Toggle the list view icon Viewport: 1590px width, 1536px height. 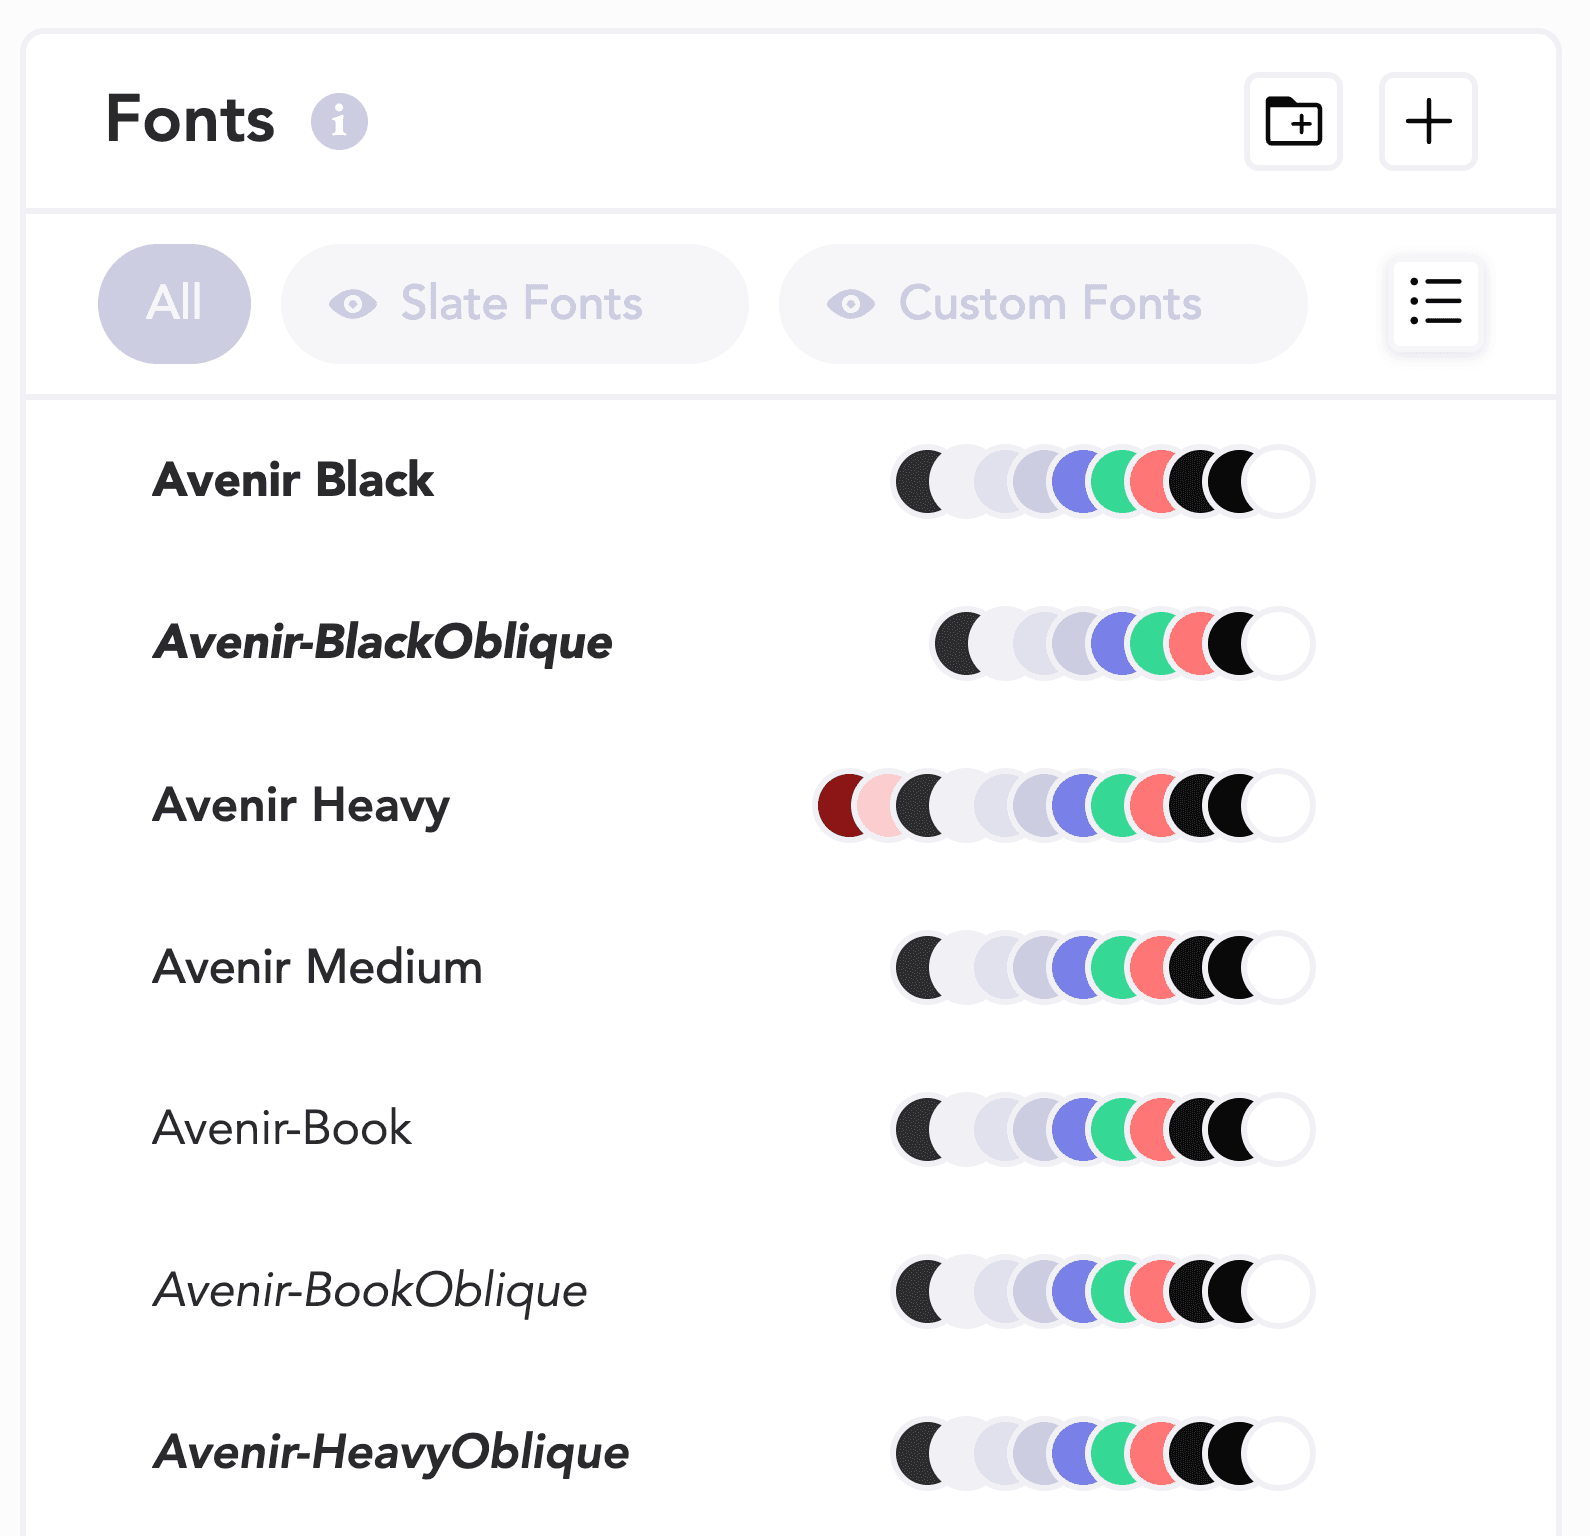pos(1435,302)
